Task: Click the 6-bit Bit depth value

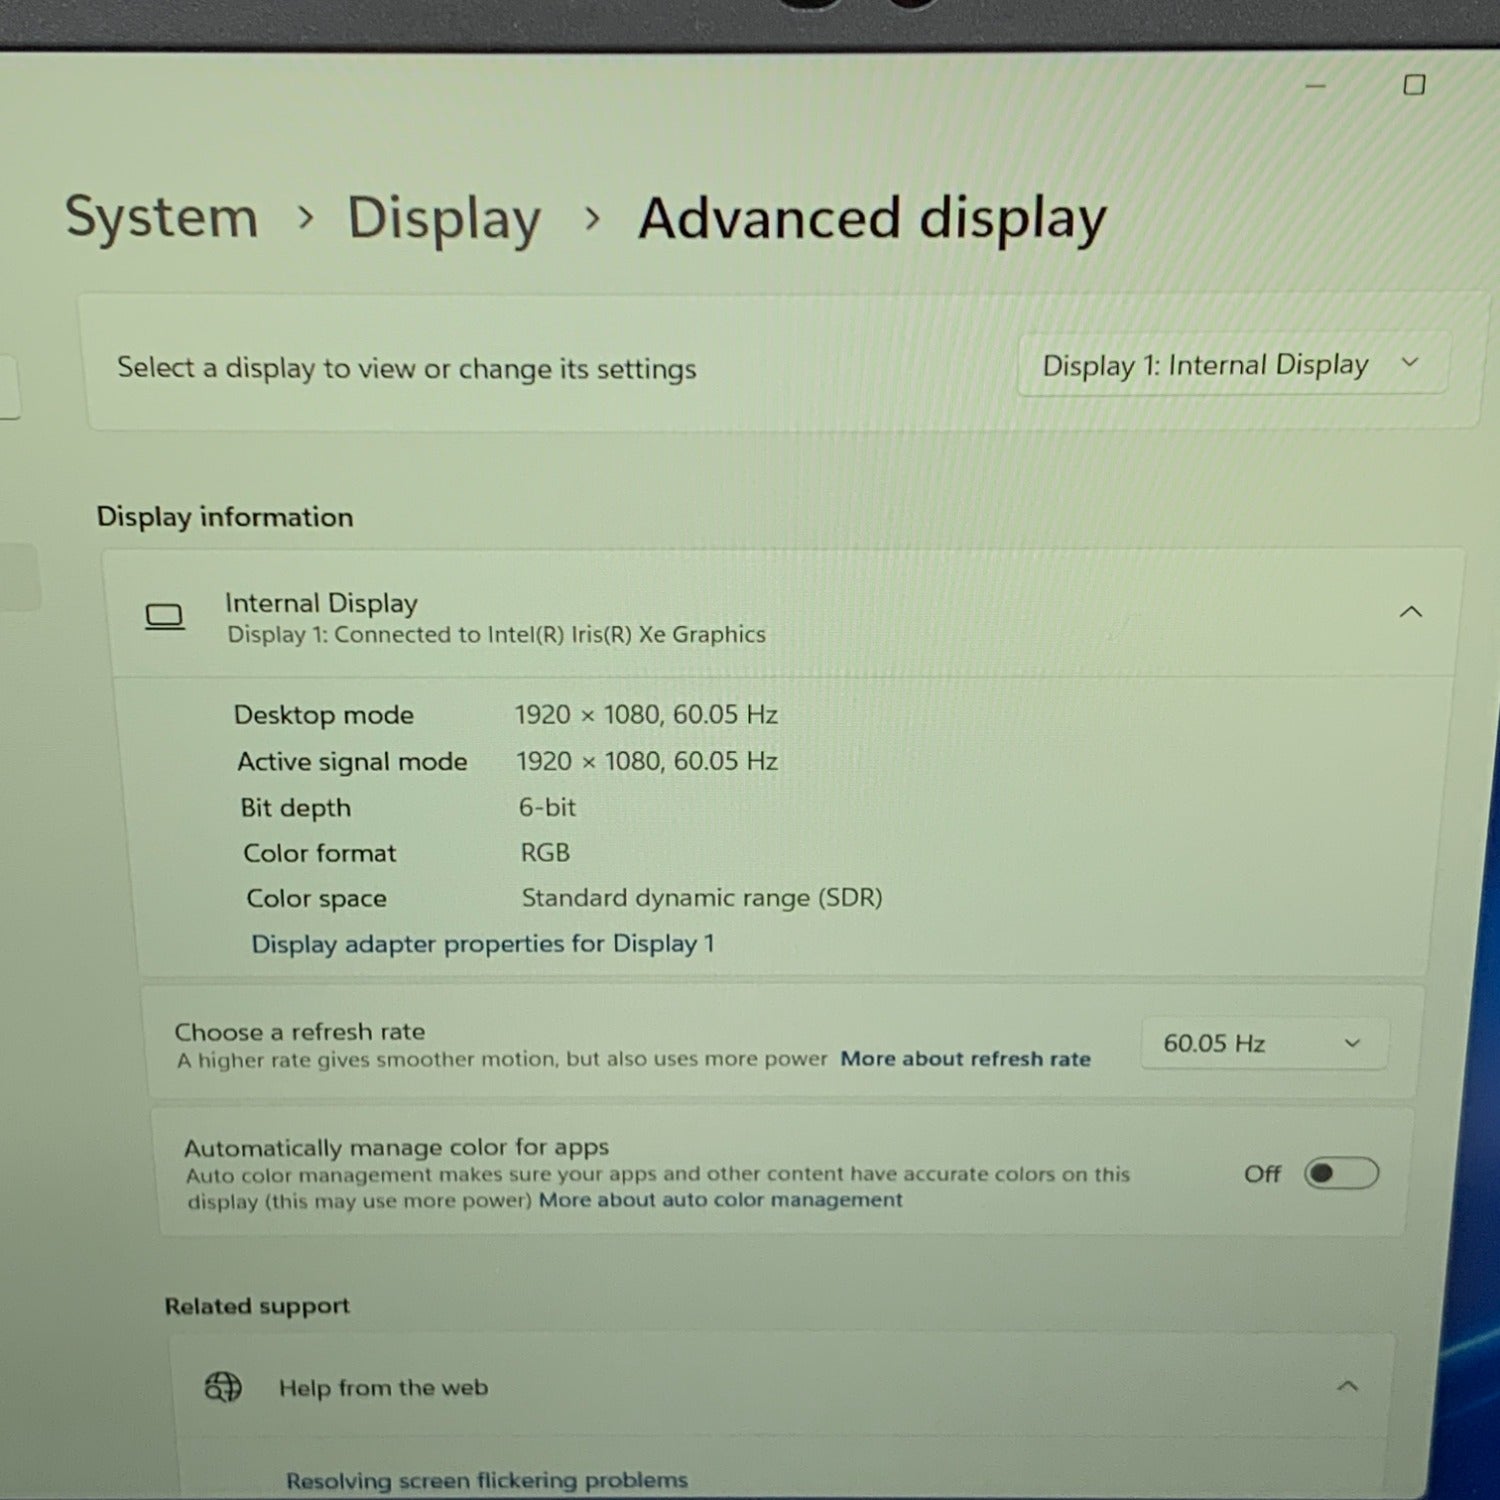Action: [x=547, y=807]
